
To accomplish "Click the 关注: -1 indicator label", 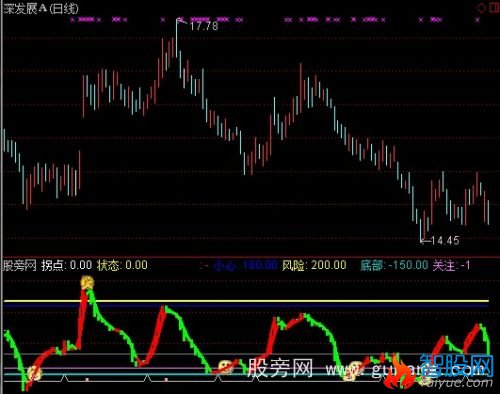I will (x=452, y=266).
